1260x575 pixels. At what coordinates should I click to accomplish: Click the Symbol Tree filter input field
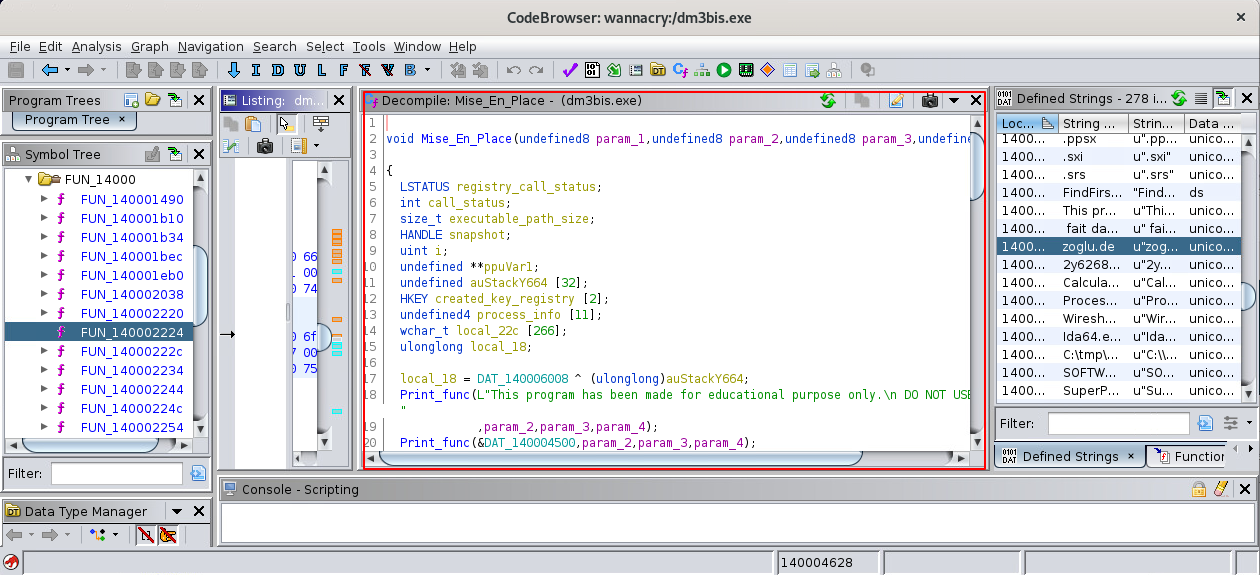coord(117,473)
